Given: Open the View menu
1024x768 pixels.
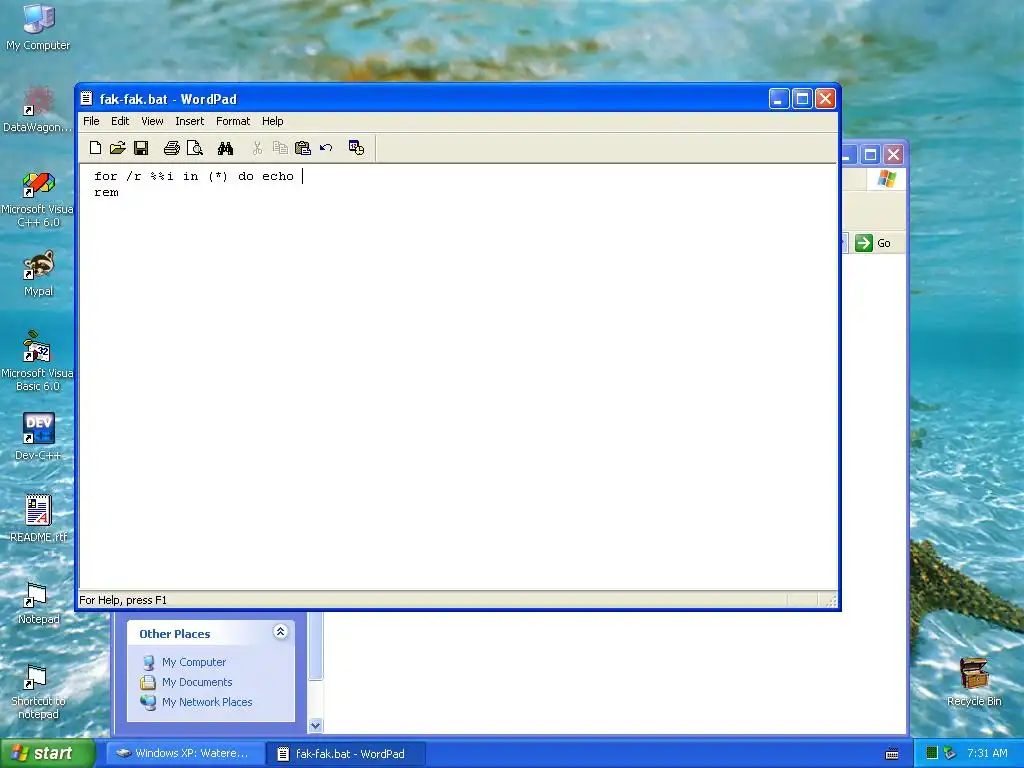Looking at the screenshot, I should coord(152,121).
